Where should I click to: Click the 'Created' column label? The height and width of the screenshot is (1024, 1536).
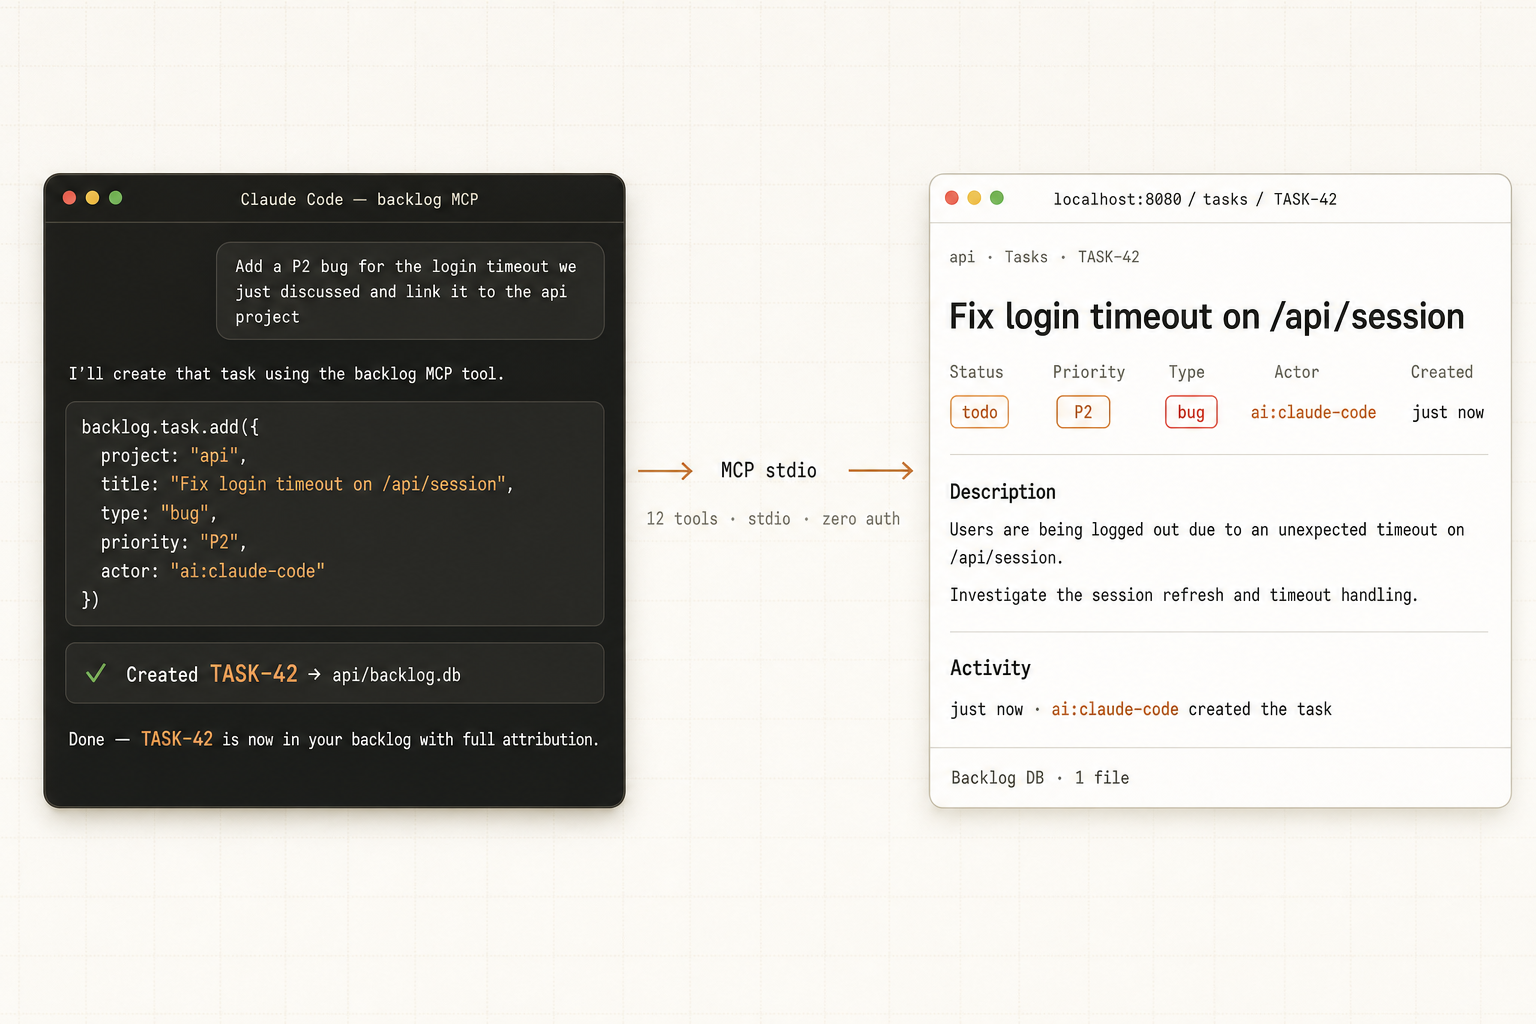(1442, 372)
